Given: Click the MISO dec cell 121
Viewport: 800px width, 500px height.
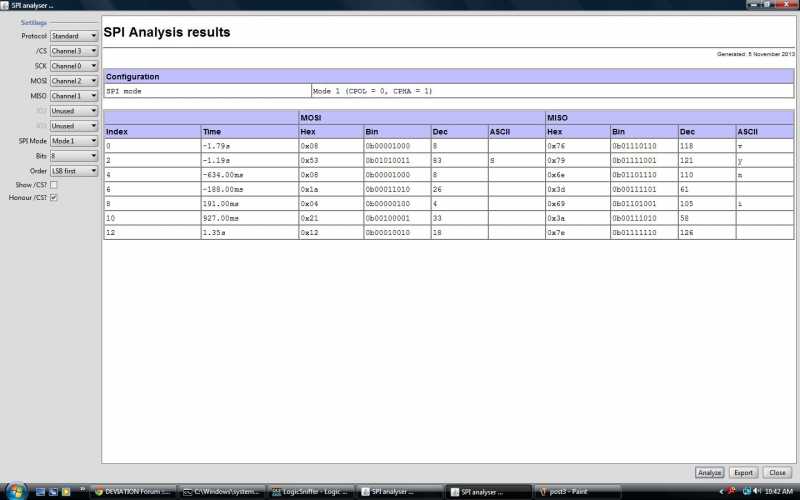Looking at the screenshot, I should (707, 160).
